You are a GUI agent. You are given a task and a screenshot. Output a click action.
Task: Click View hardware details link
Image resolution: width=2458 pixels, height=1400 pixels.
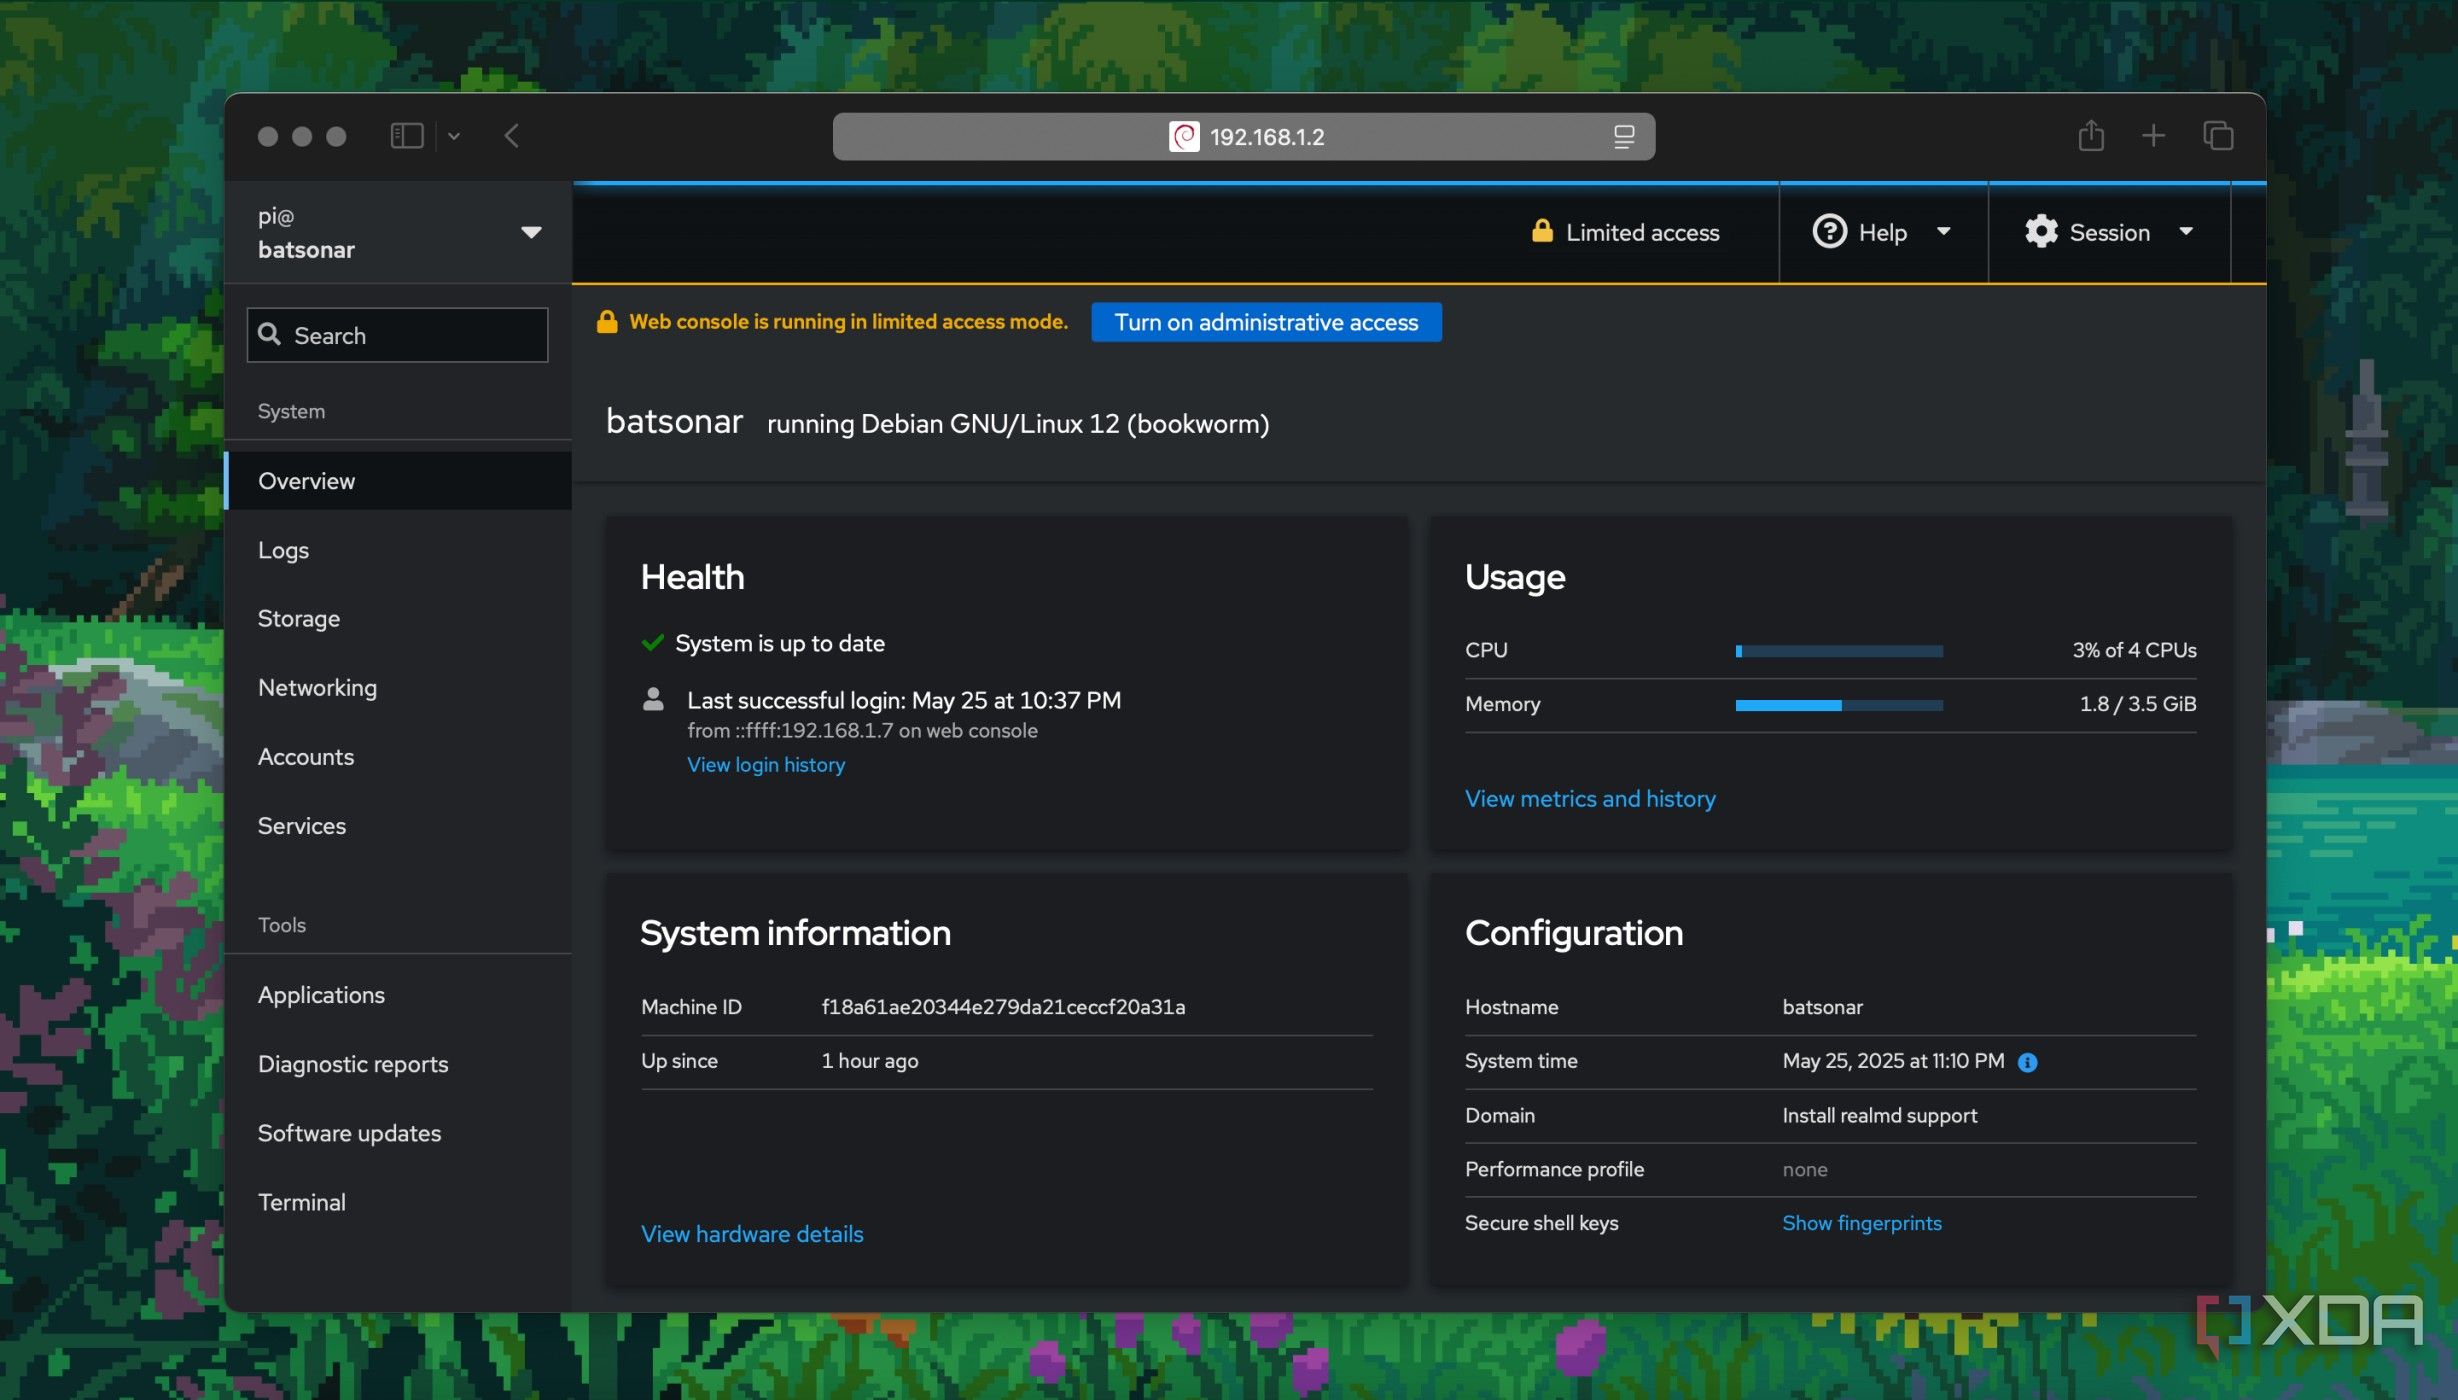752,1234
